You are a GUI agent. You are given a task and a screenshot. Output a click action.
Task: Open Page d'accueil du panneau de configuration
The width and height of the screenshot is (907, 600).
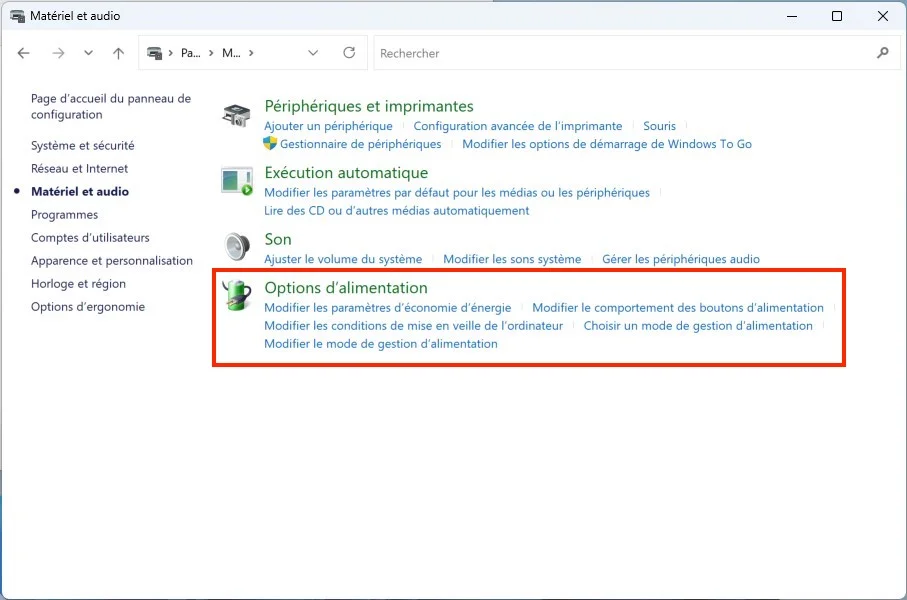(x=111, y=106)
